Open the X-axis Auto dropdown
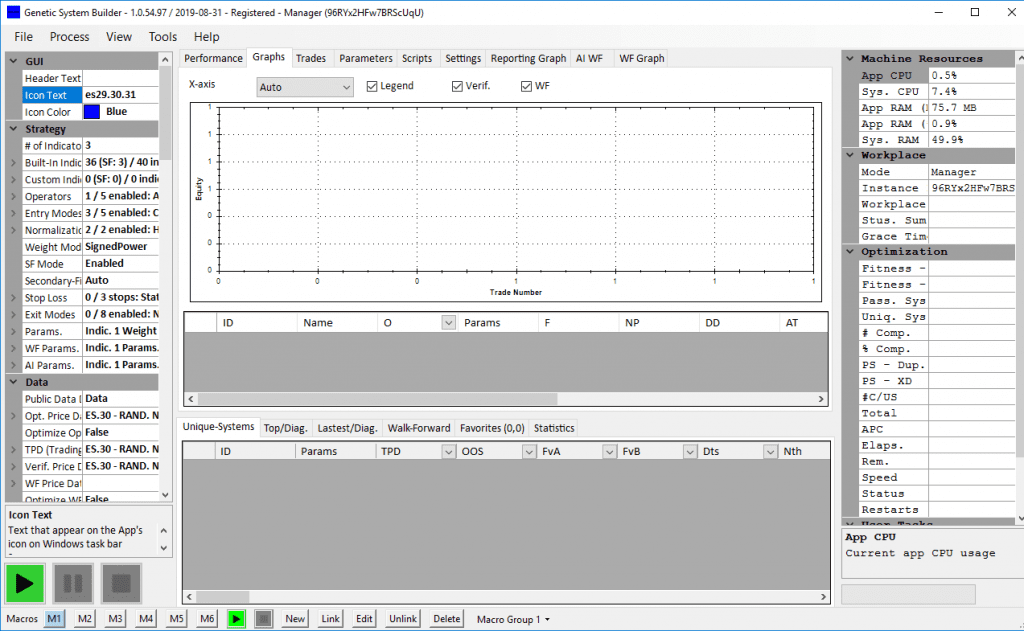The width and height of the screenshot is (1024, 631). pos(305,88)
